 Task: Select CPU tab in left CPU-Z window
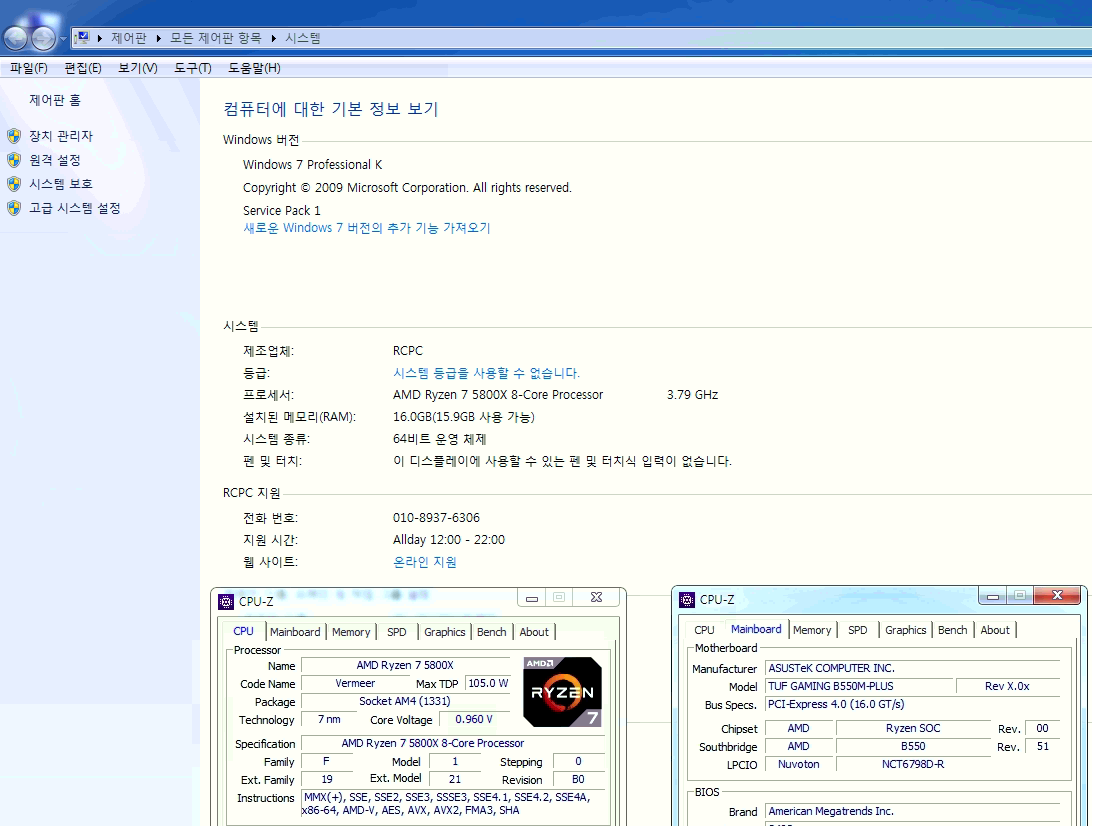(243, 632)
